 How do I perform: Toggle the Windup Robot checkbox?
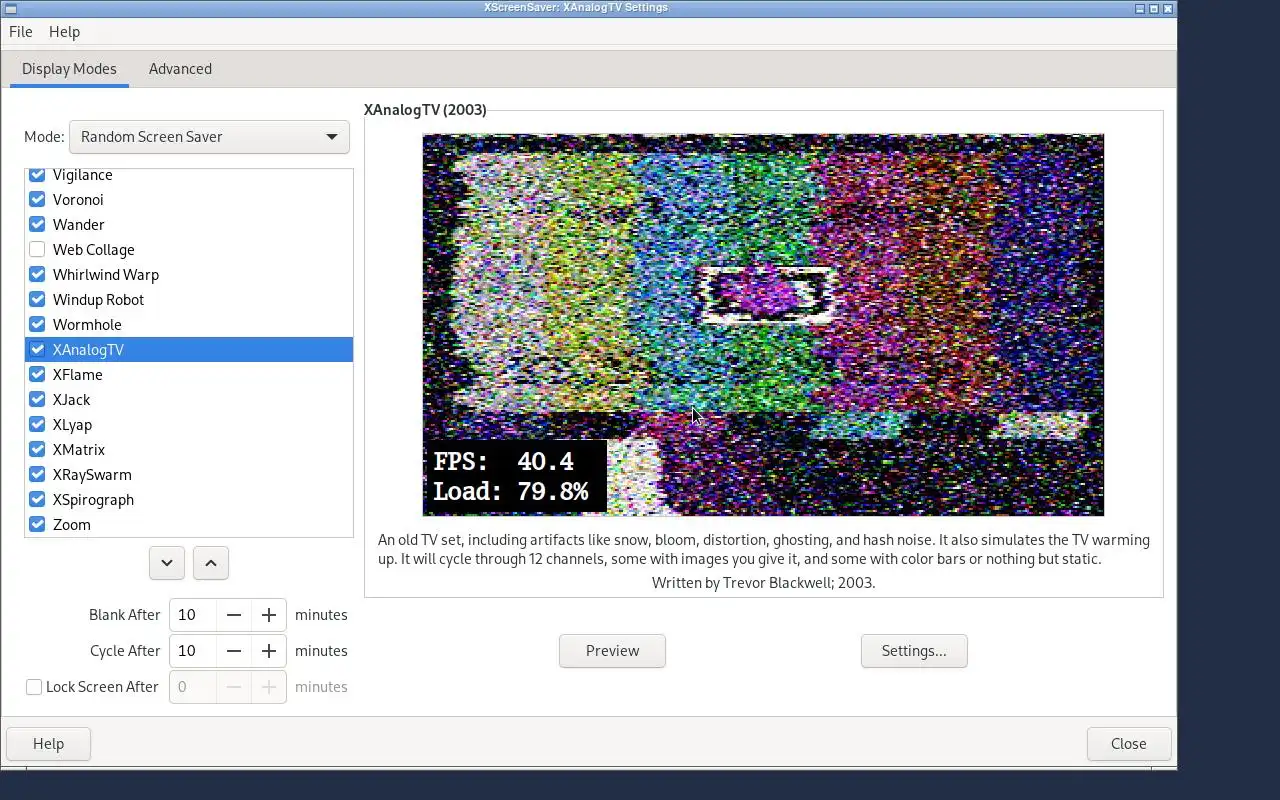point(37,300)
